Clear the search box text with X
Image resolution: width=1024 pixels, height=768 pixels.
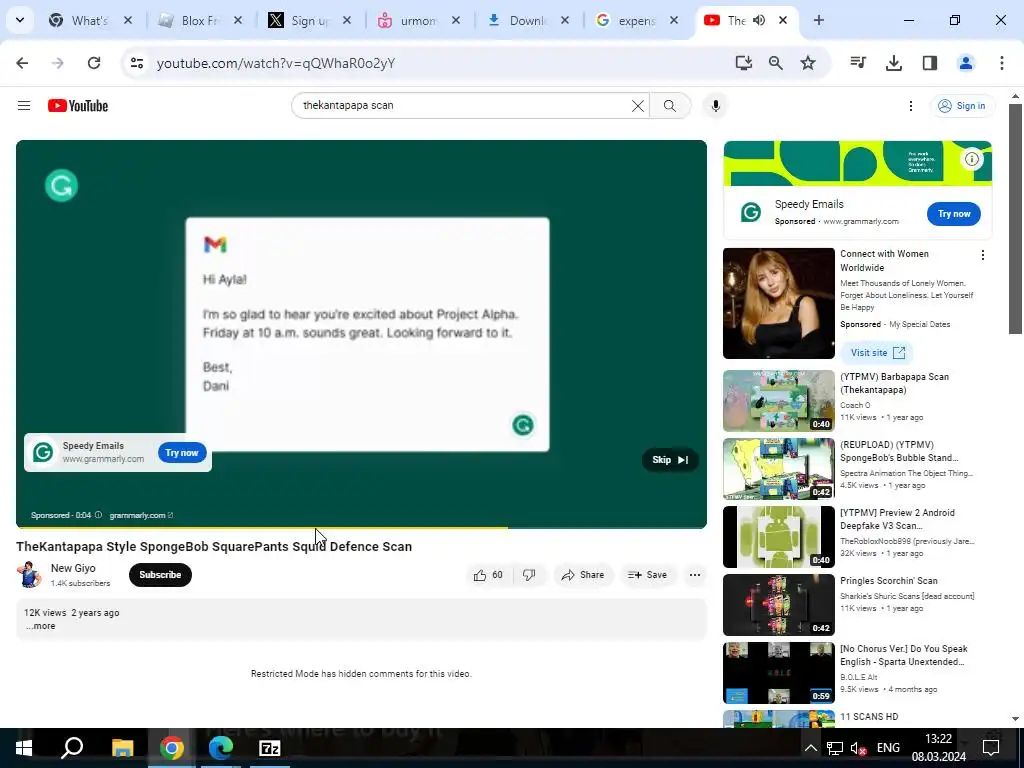coord(638,106)
